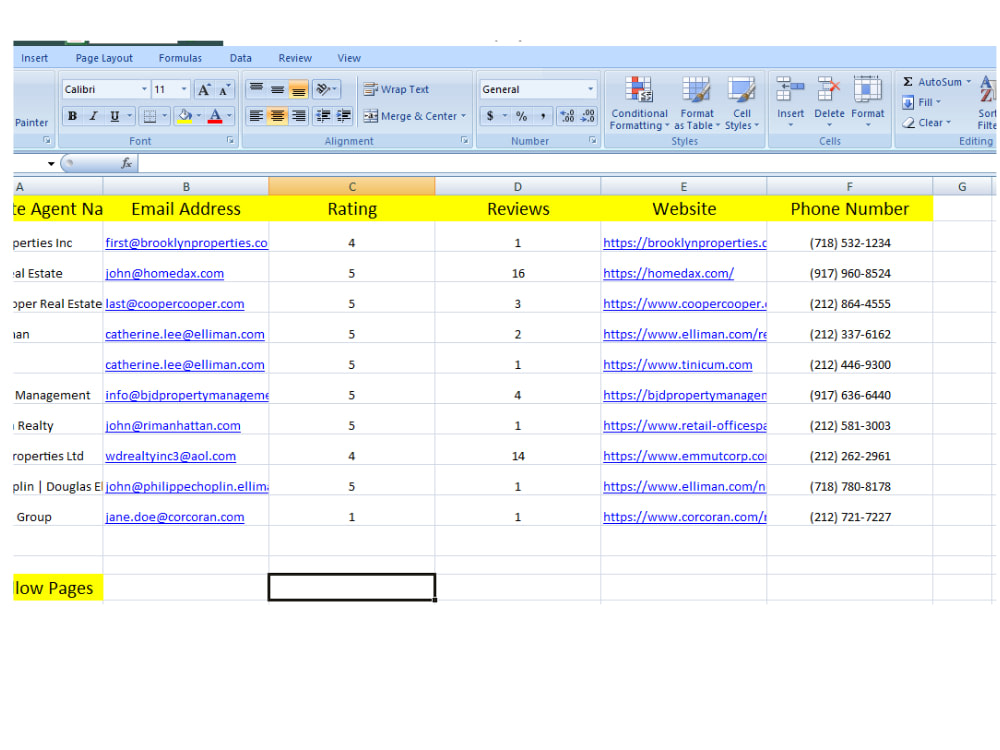Image resolution: width=1000 pixels, height=750 pixels.
Task: Open Merge & Center dropdown arrow
Action: point(464,116)
